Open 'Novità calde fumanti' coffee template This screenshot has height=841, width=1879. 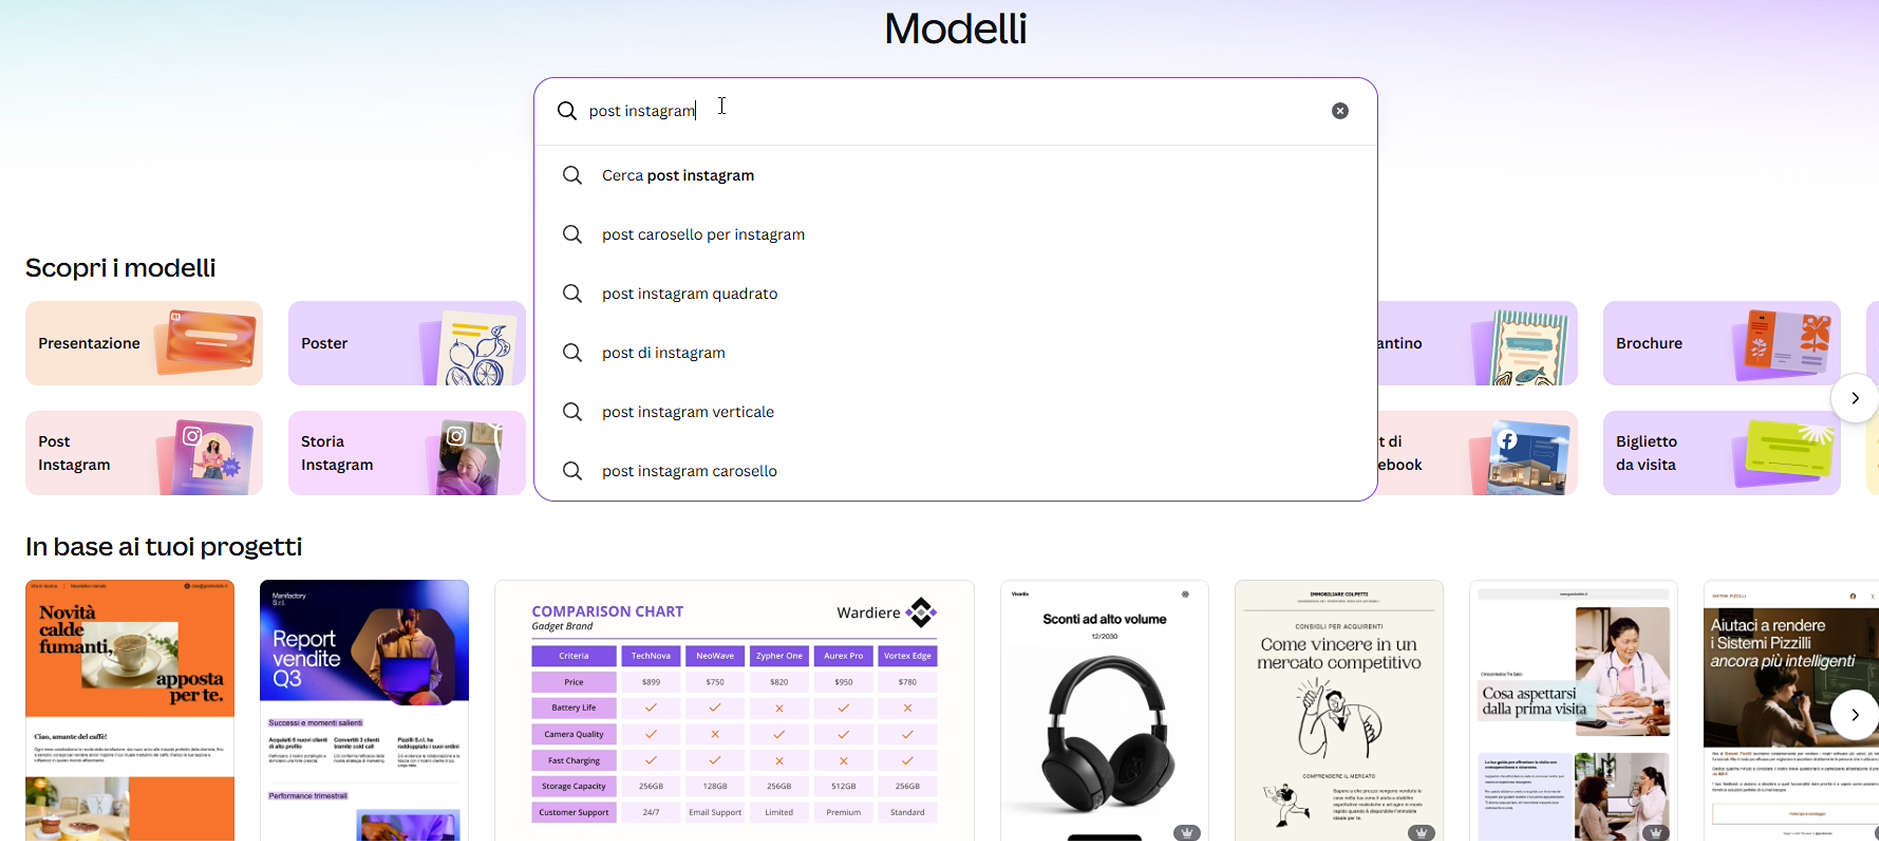pos(130,710)
